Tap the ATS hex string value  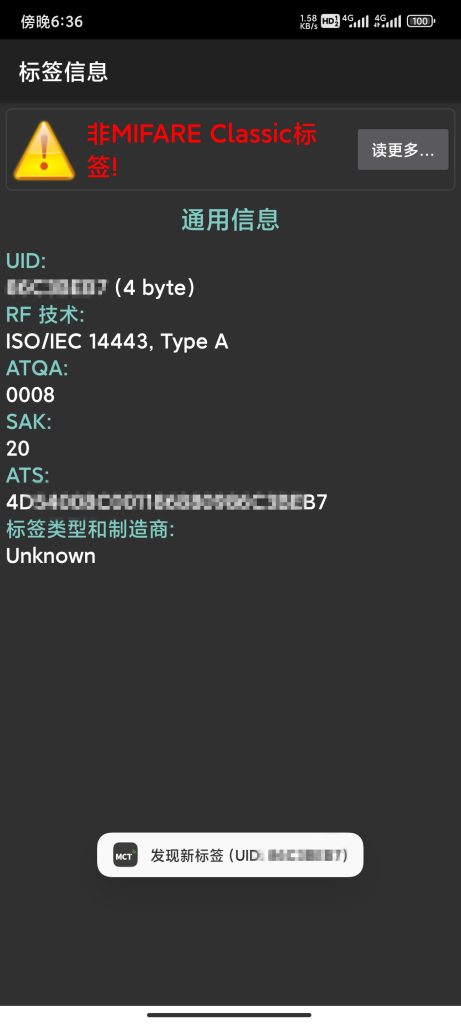tap(167, 502)
